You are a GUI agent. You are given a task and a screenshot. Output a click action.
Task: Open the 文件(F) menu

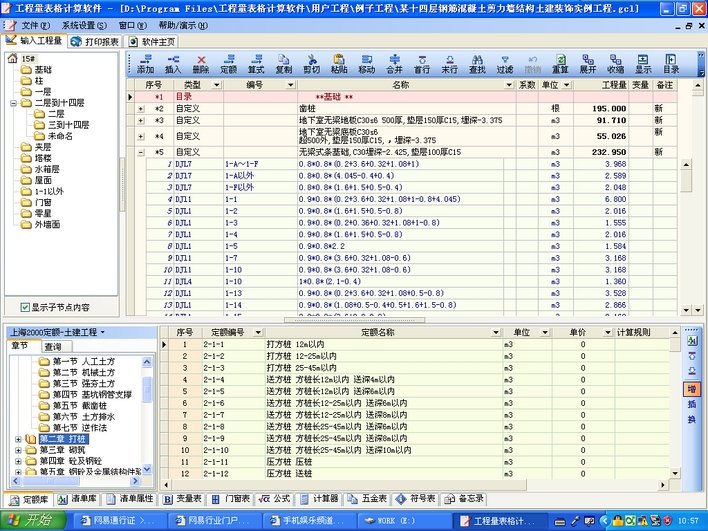click(36, 26)
